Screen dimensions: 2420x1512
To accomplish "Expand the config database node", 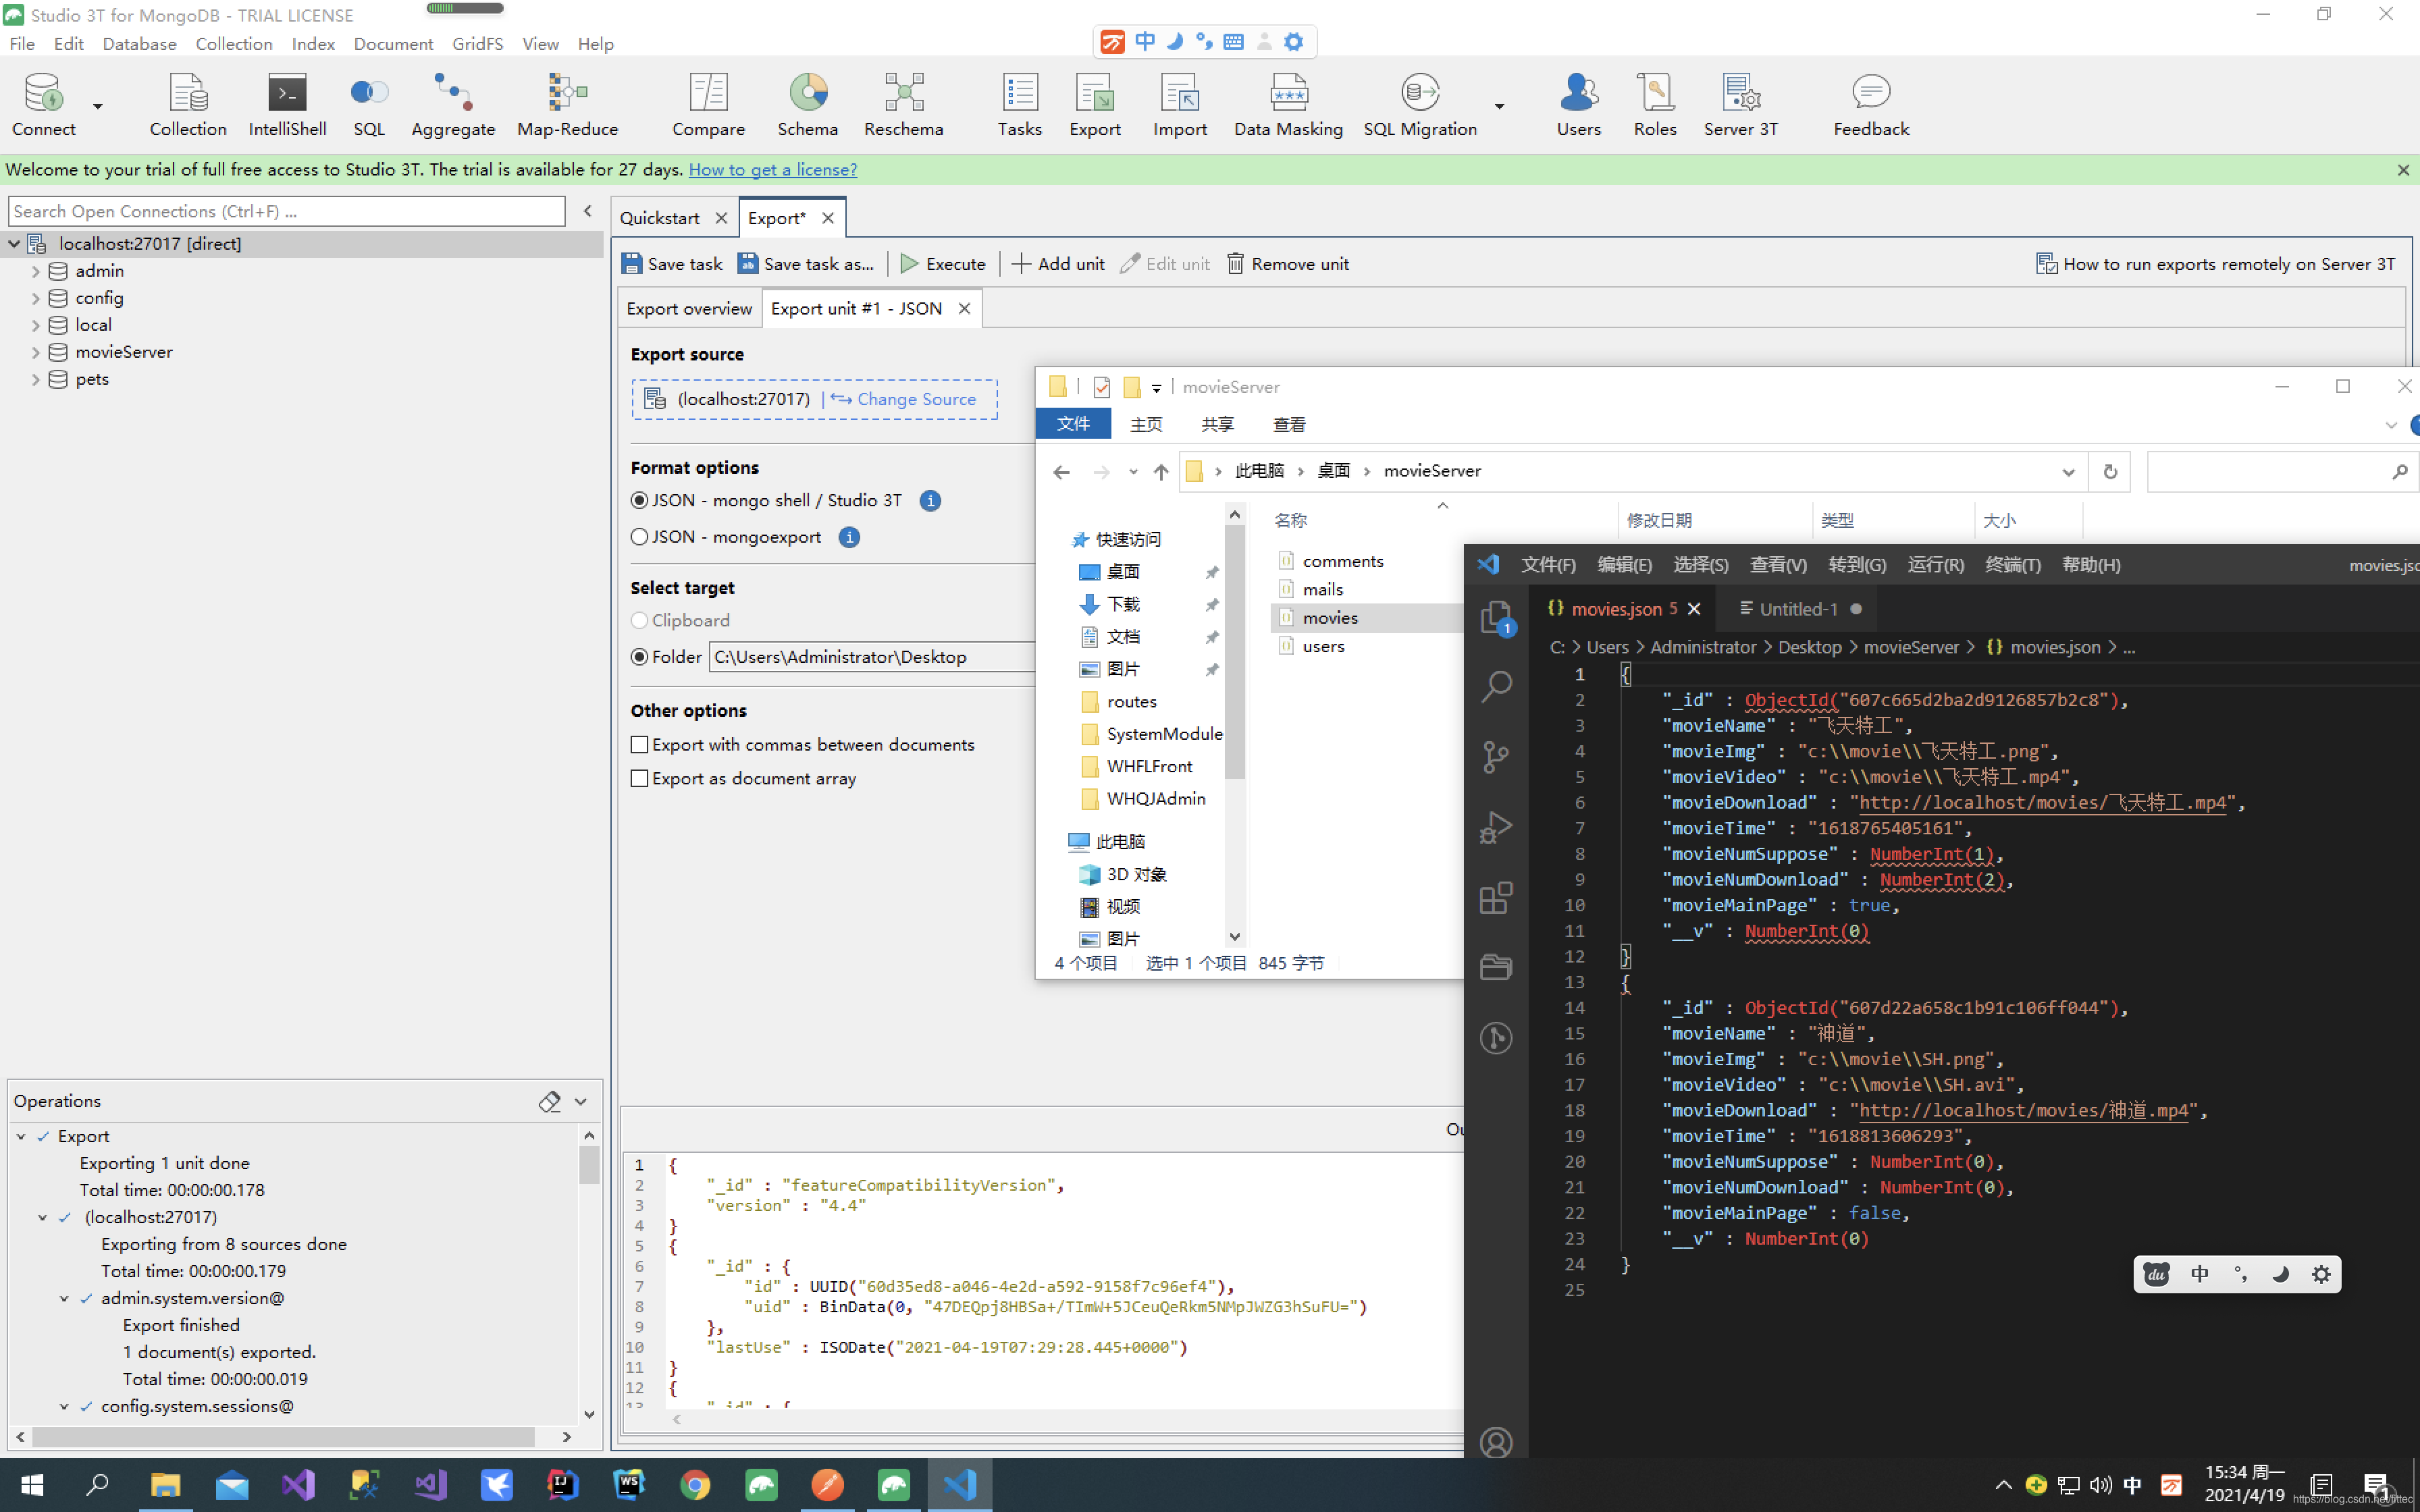I will point(36,298).
